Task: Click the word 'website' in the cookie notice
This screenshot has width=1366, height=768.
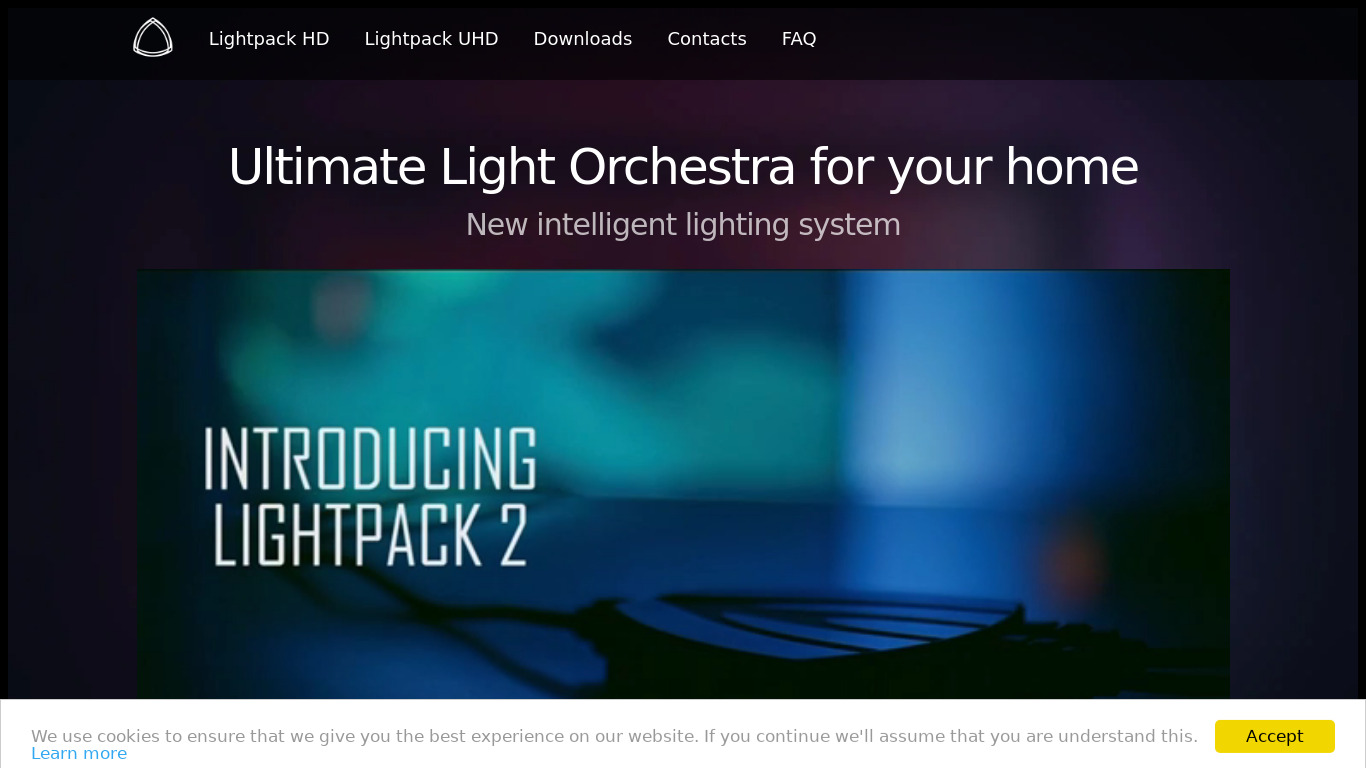Action: pos(657,736)
